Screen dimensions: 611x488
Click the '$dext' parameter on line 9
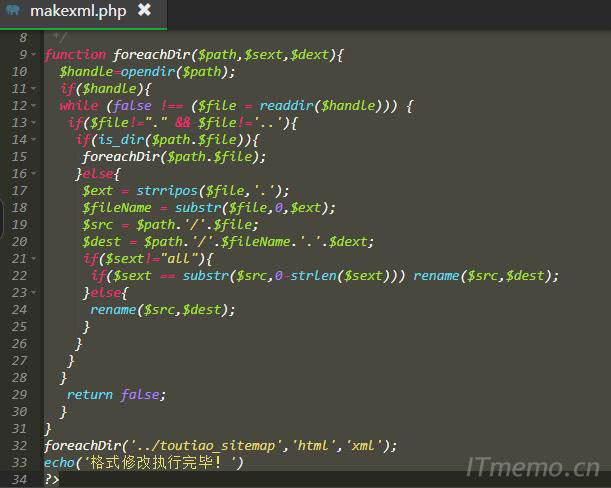click(310, 55)
